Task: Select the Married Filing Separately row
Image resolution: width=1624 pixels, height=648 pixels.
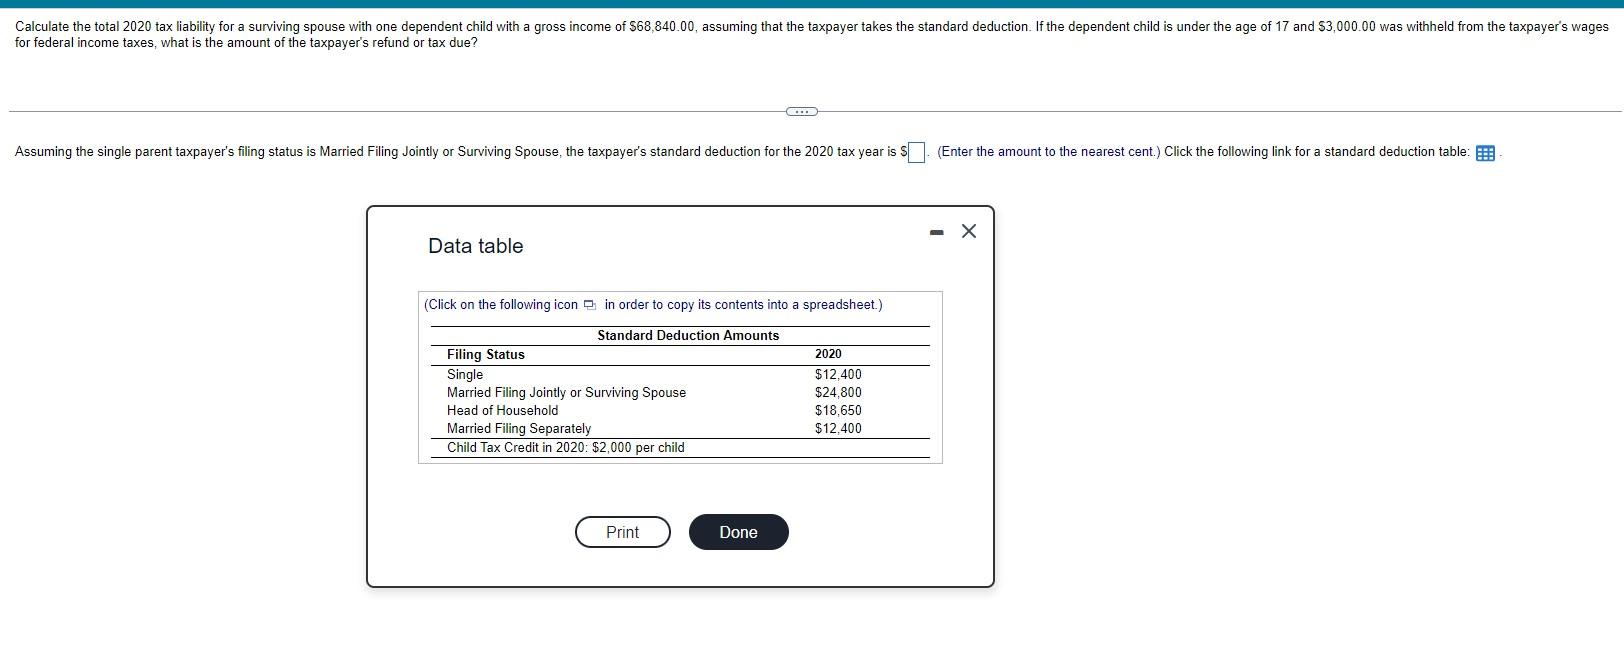Action: (680, 428)
